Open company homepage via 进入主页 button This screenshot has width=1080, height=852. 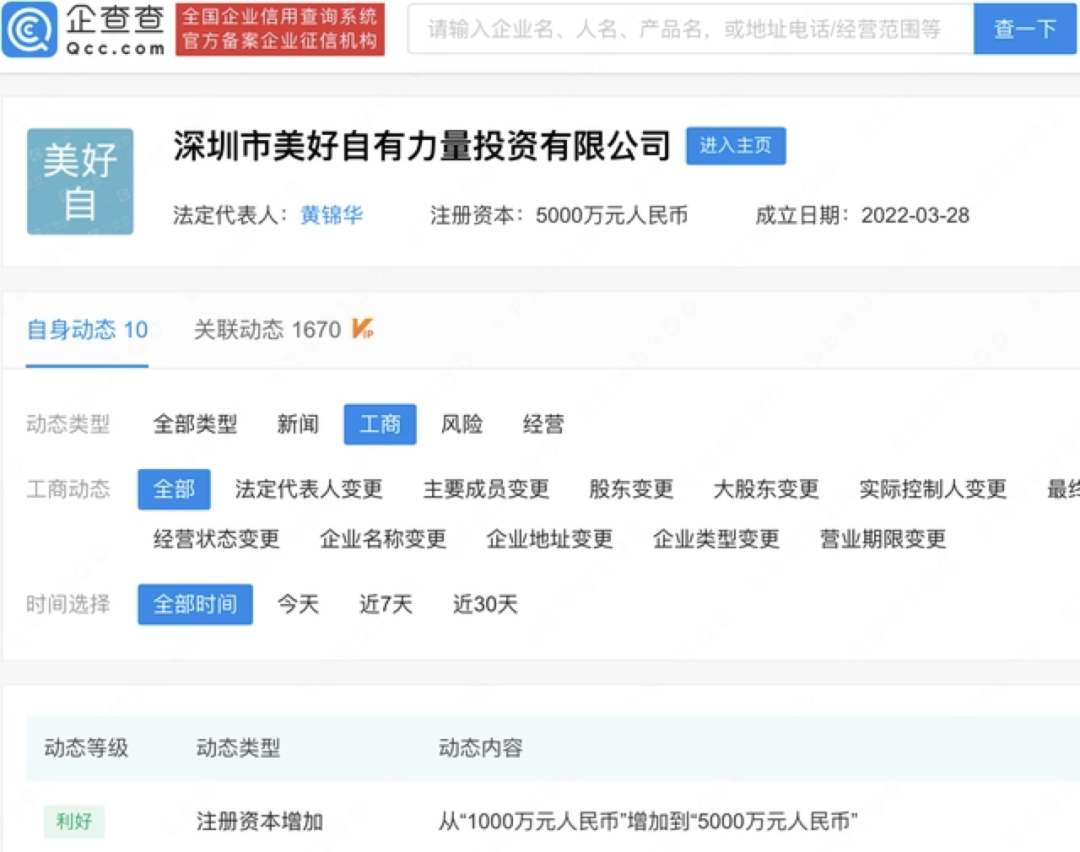(736, 145)
